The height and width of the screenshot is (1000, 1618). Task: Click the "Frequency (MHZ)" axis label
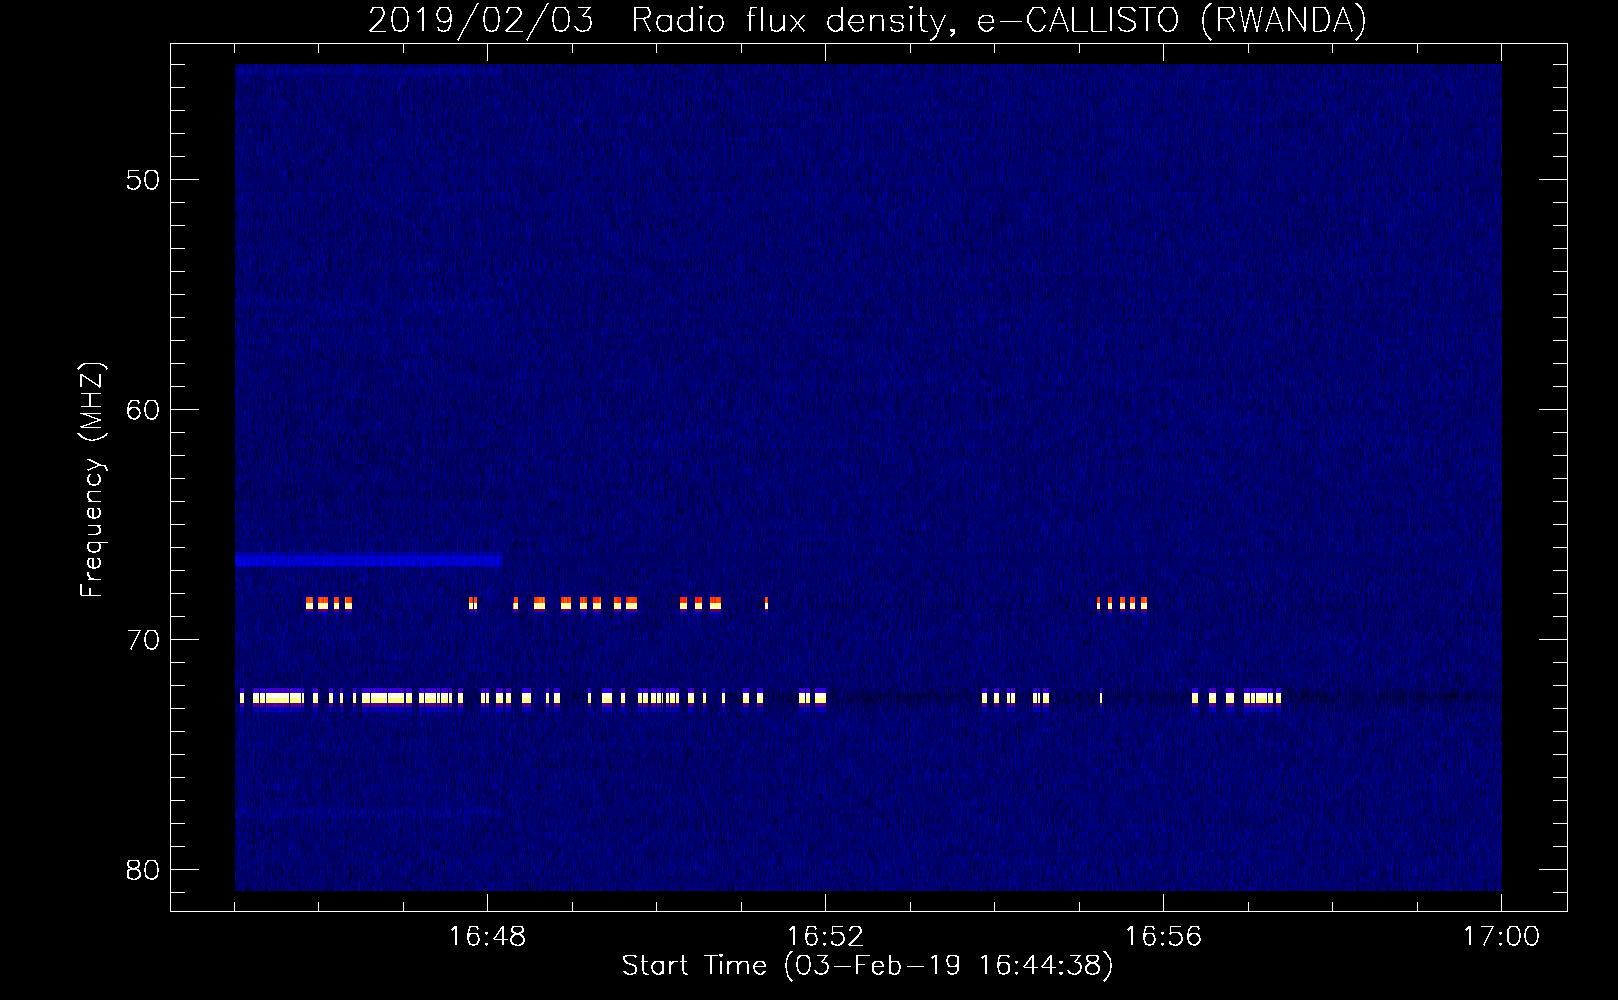(92, 479)
